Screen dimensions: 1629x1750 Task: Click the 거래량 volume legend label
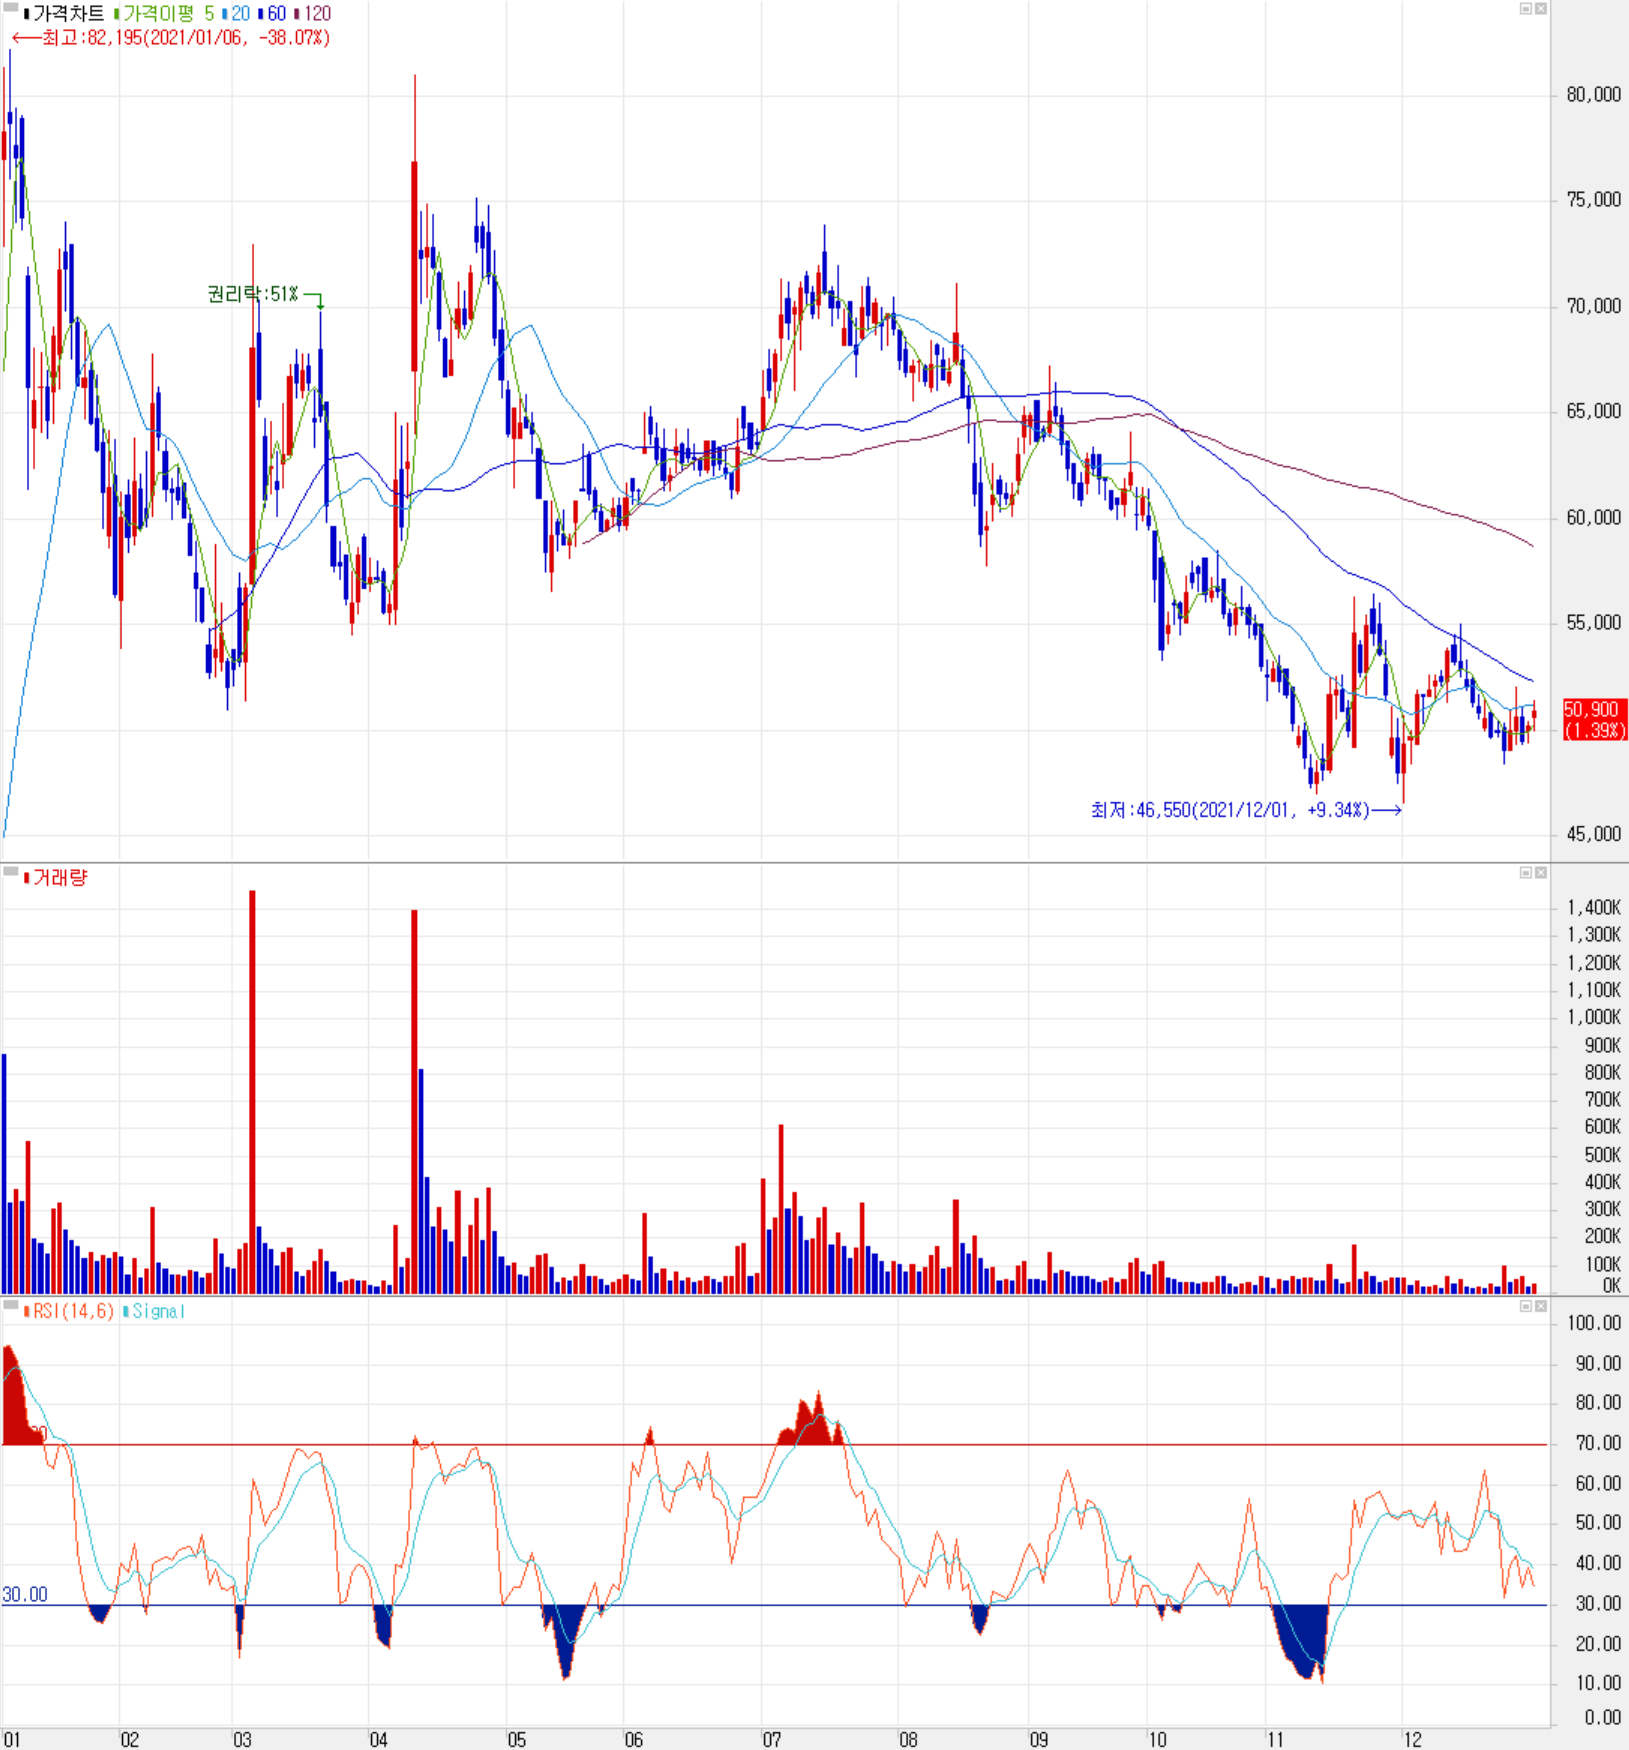pyautogui.click(x=56, y=877)
